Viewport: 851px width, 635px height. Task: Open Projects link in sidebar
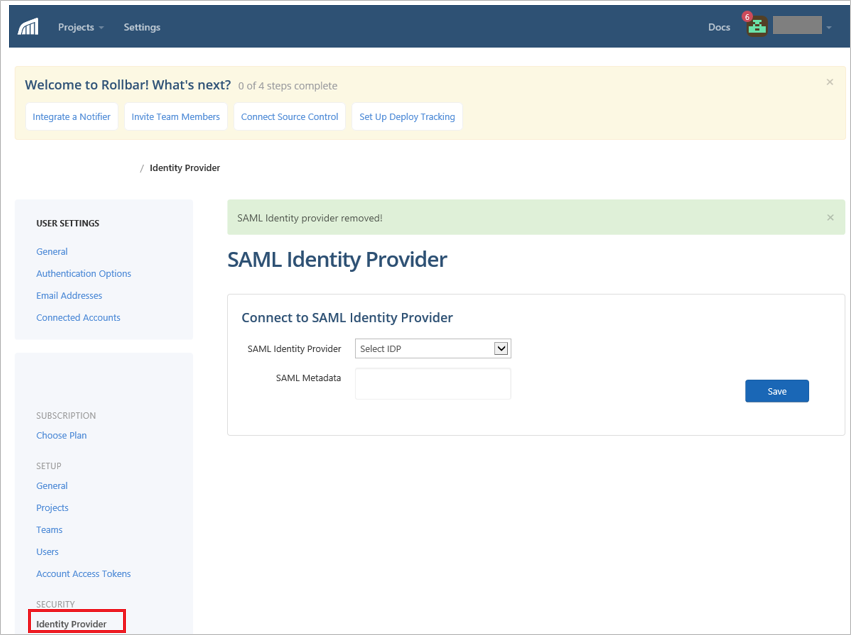pyautogui.click(x=52, y=508)
